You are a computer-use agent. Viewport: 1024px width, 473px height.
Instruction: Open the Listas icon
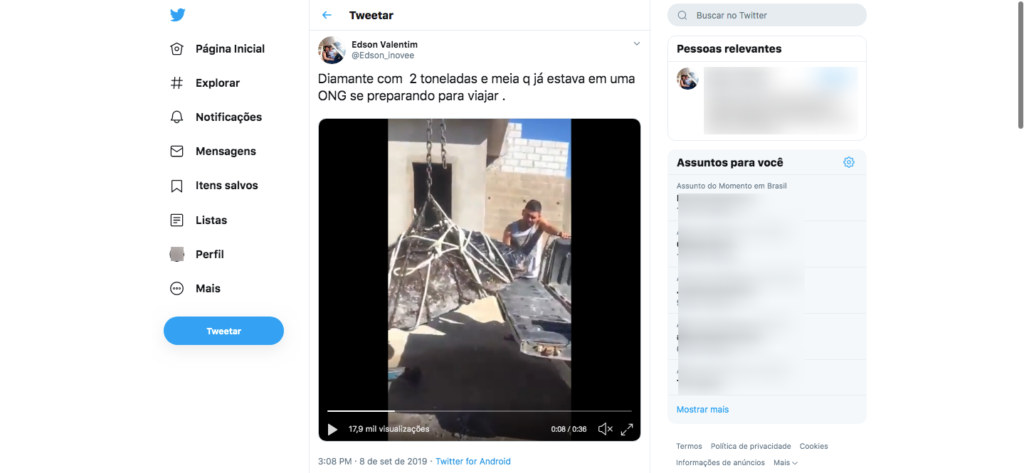[176, 220]
